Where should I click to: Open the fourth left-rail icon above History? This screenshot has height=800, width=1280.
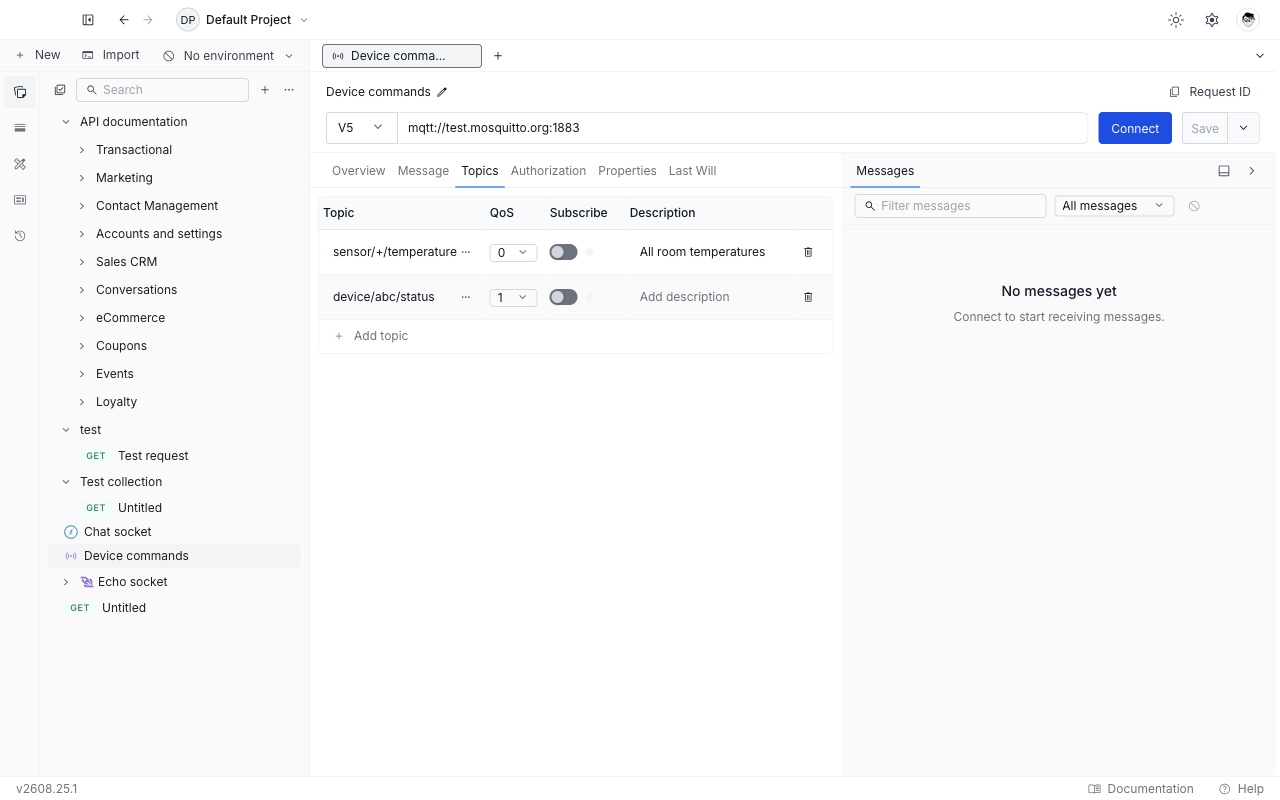click(20, 200)
